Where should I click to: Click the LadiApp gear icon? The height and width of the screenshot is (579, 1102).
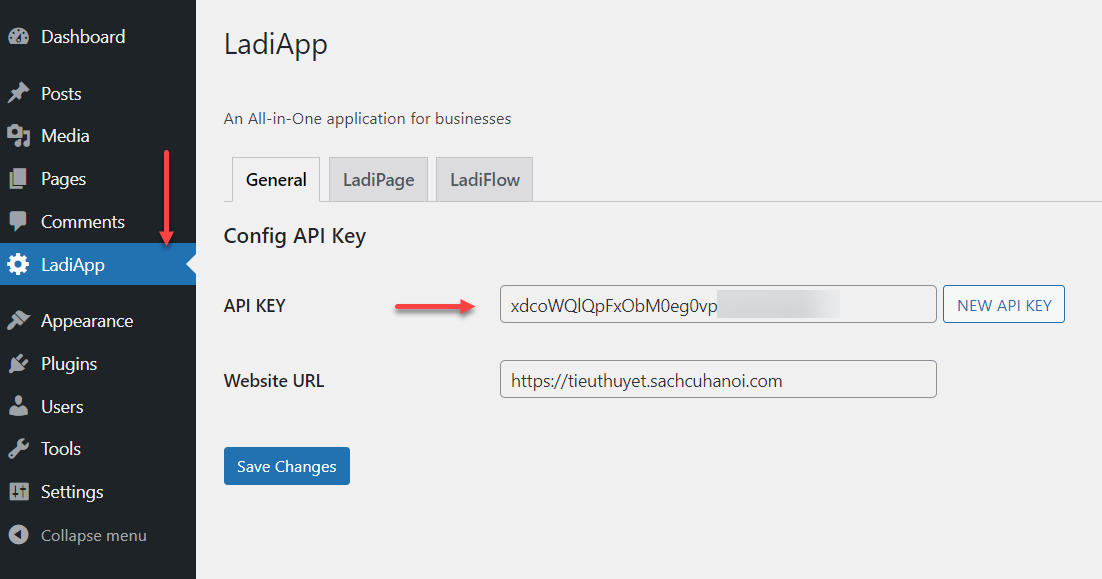tap(19, 265)
